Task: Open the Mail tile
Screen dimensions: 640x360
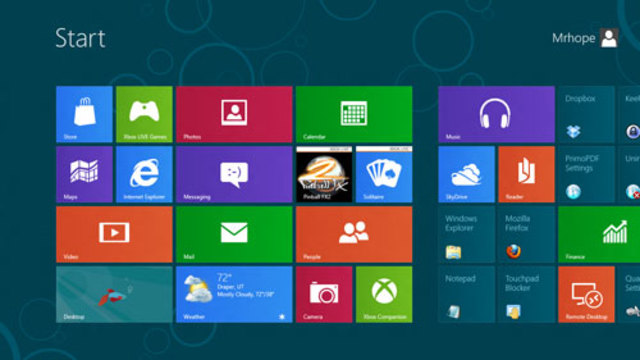Action: click(x=234, y=234)
